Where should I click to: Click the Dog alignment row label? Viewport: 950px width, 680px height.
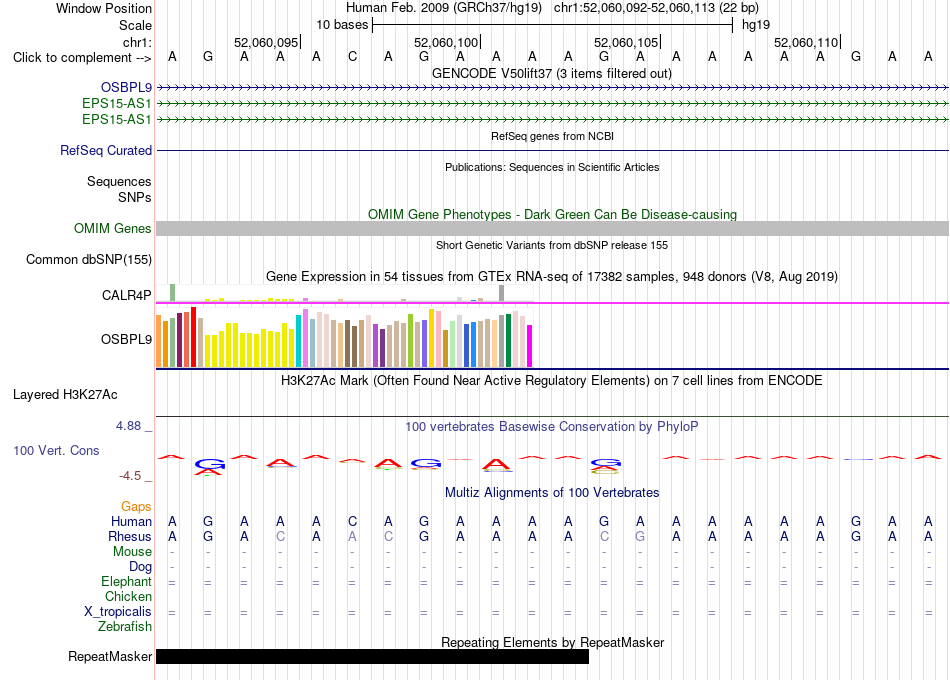(x=140, y=567)
